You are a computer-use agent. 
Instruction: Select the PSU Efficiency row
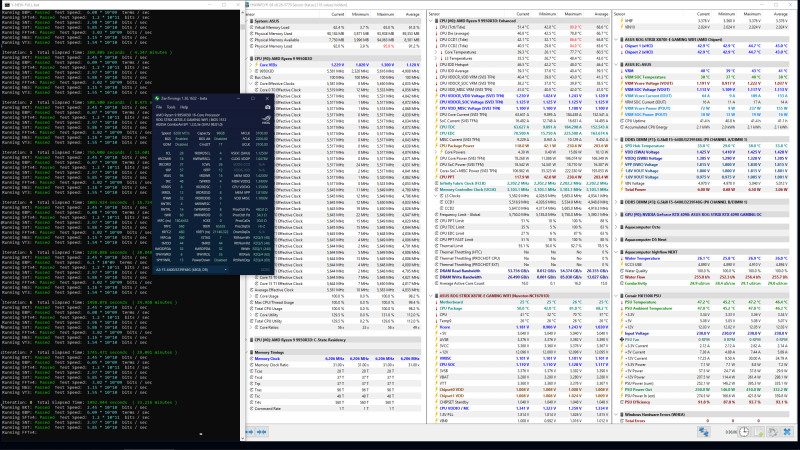pos(704,402)
